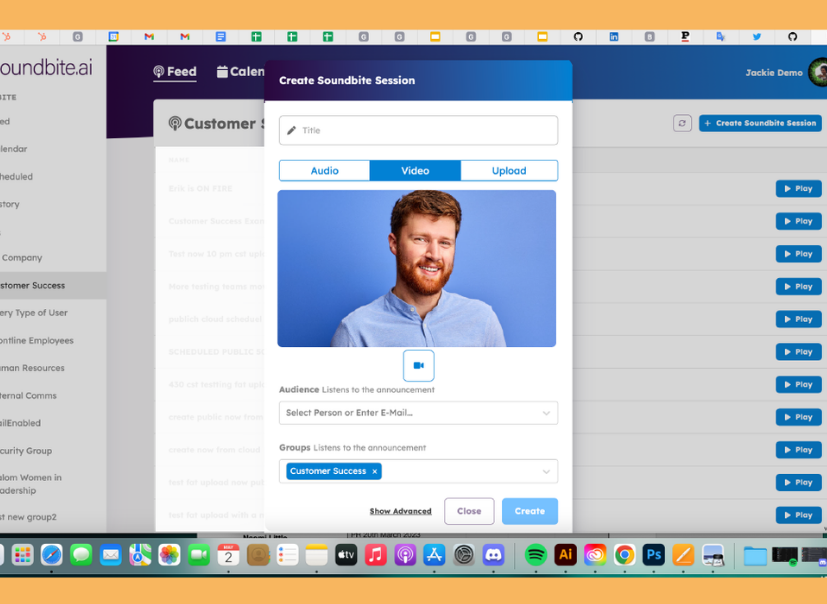Open the Feed tab
The height and width of the screenshot is (604, 827).
175,72
